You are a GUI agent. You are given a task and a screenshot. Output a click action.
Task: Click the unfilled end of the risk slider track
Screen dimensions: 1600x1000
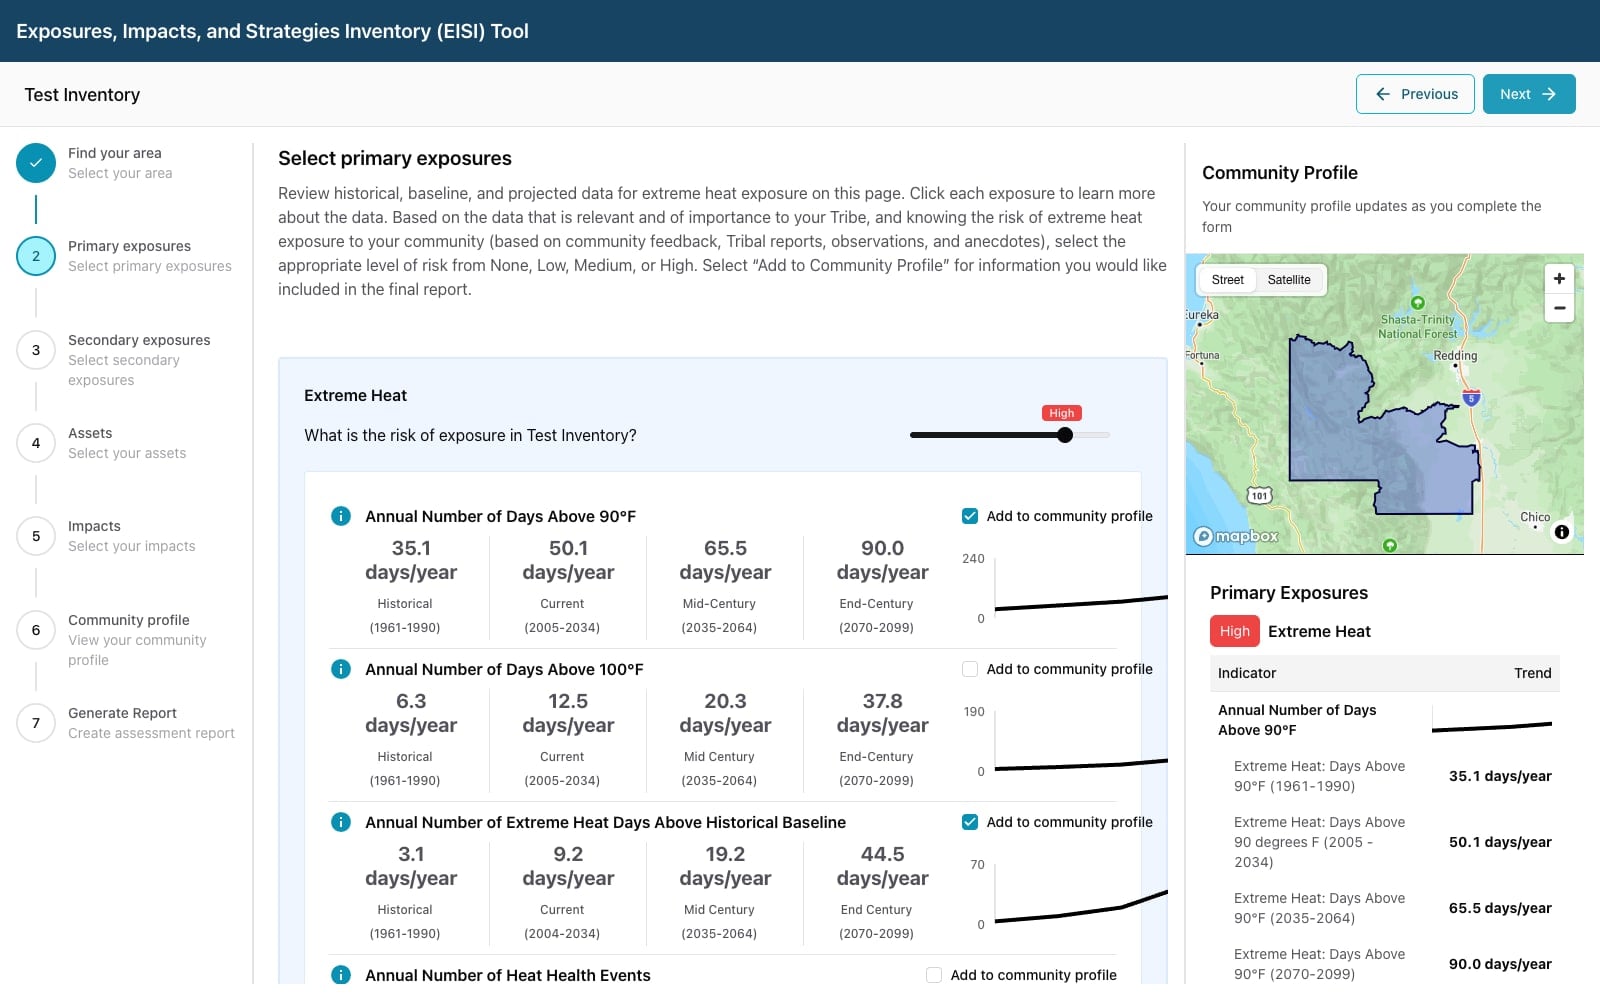click(1092, 435)
